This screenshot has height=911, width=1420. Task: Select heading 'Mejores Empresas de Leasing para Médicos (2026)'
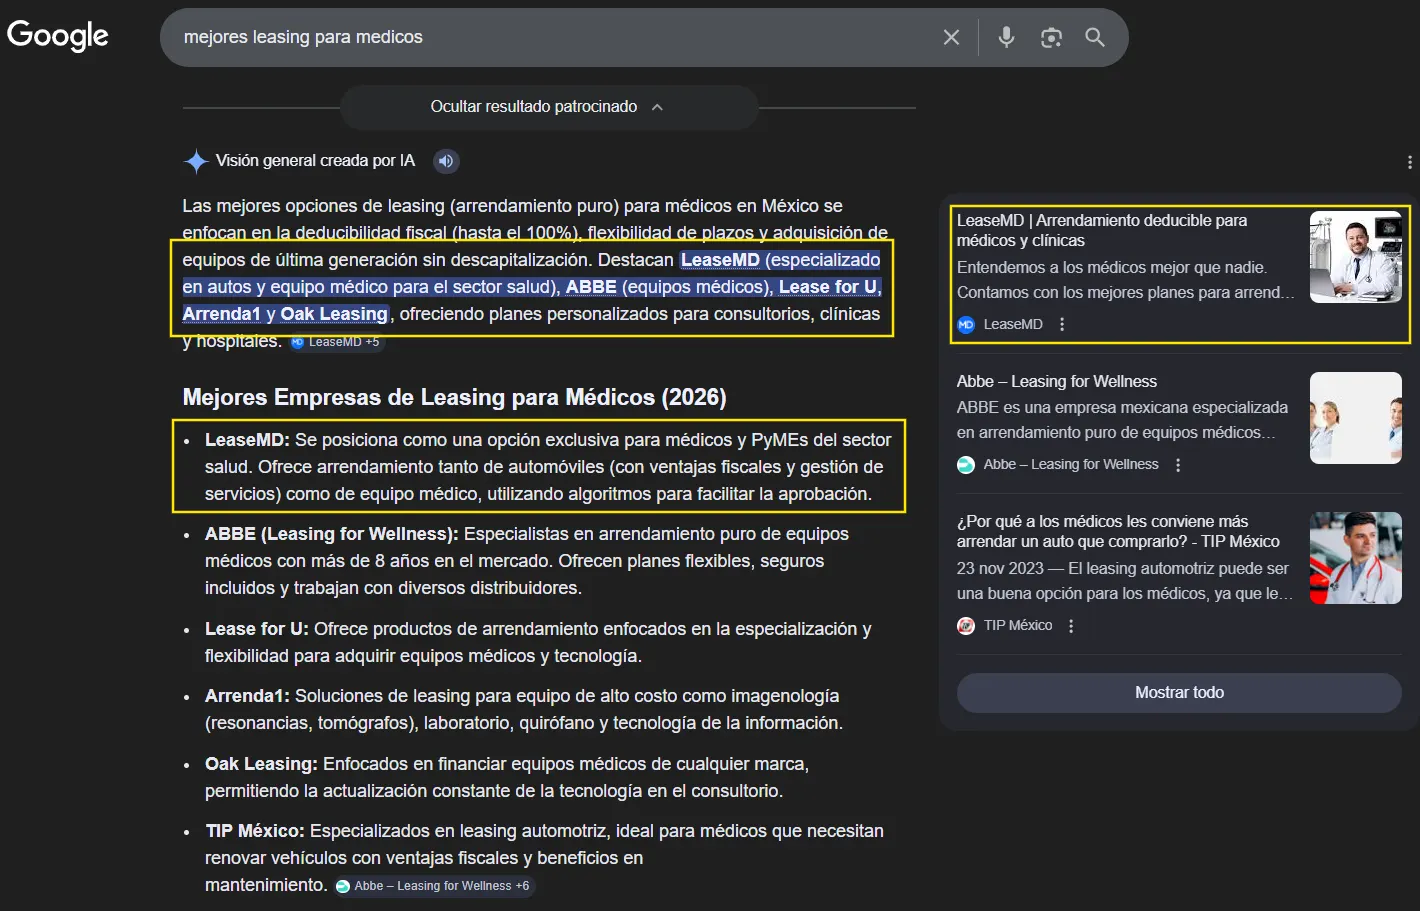[x=454, y=398]
